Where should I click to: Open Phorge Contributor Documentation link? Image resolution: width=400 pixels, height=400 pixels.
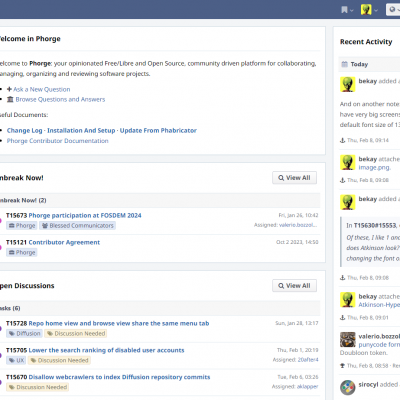tap(57, 141)
